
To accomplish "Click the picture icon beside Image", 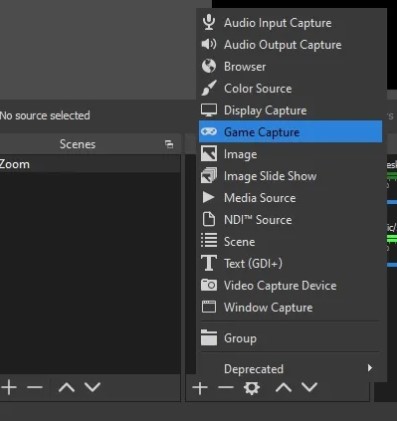I will coord(209,154).
